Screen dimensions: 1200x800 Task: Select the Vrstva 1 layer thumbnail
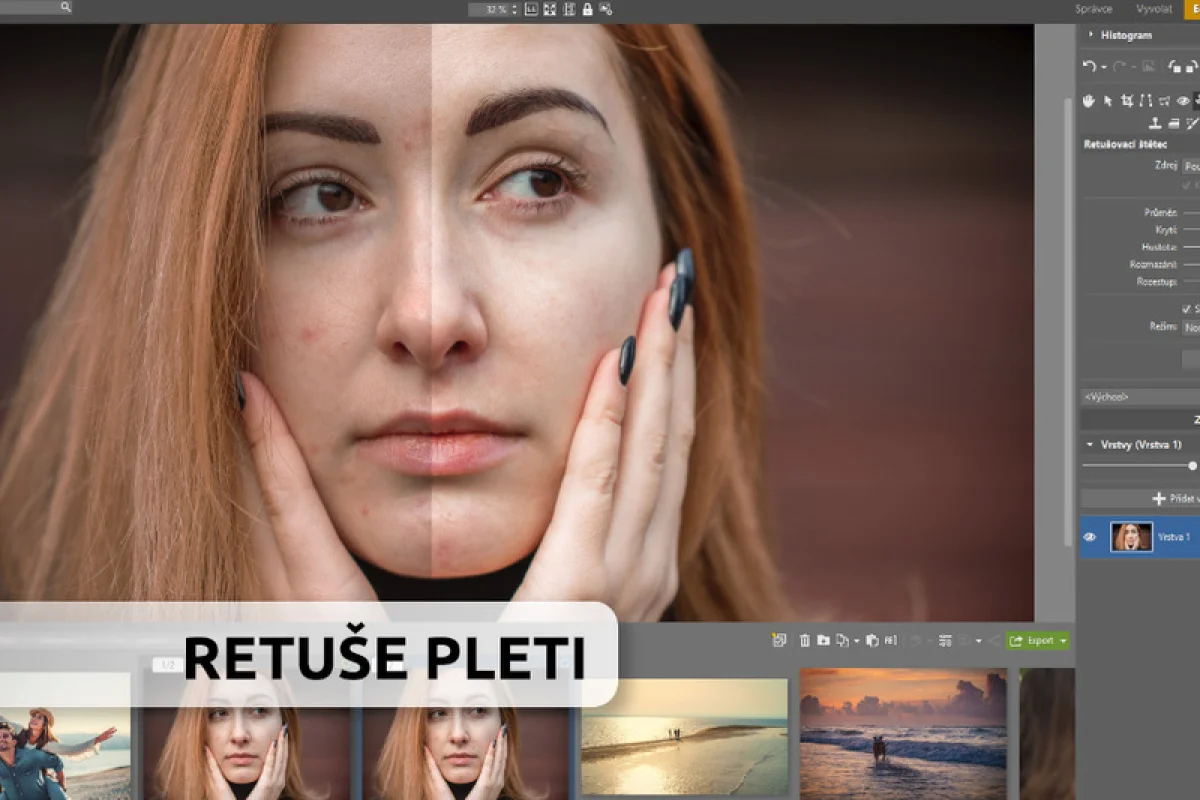click(x=1131, y=537)
